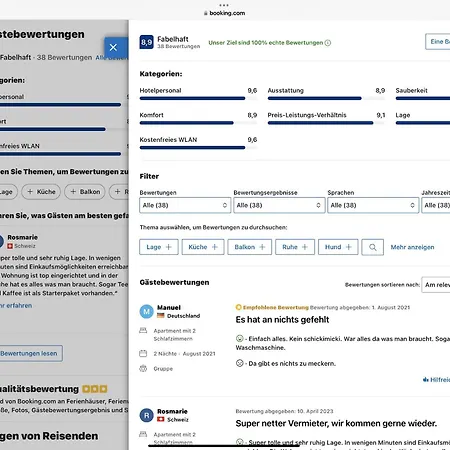Click the search magnifier topic button

coord(373,247)
